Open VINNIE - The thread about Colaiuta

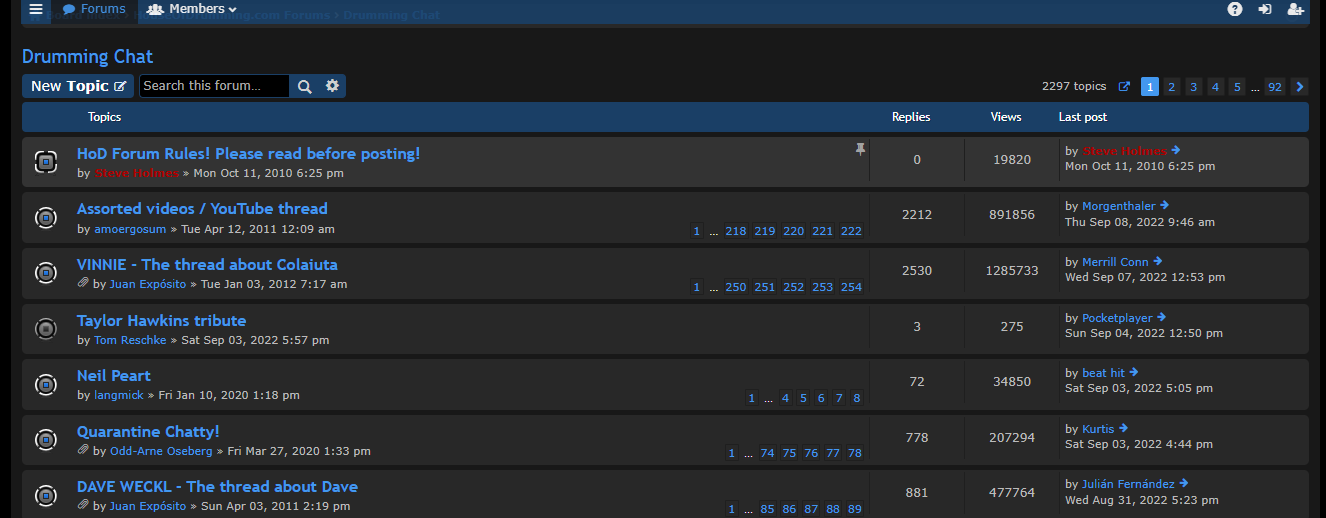[x=207, y=264]
